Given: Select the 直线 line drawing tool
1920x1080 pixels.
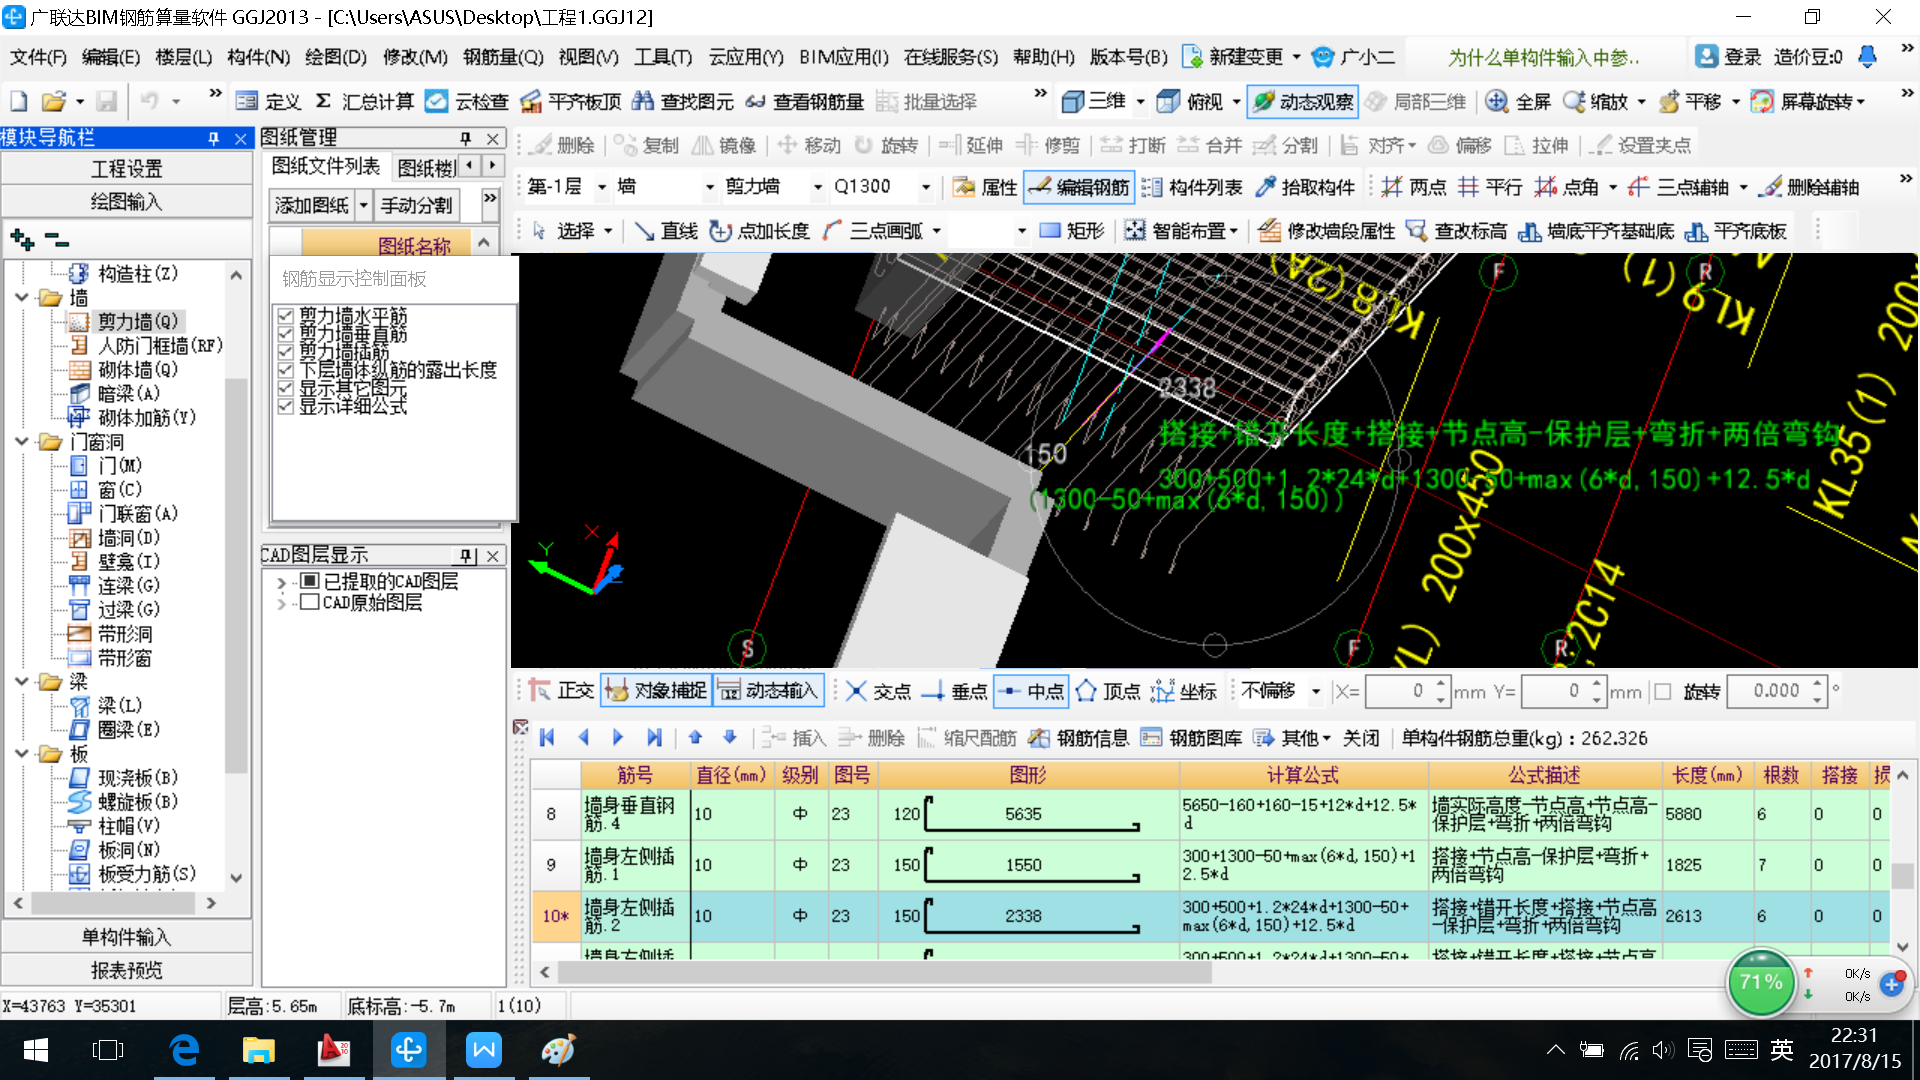Looking at the screenshot, I should 666,231.
